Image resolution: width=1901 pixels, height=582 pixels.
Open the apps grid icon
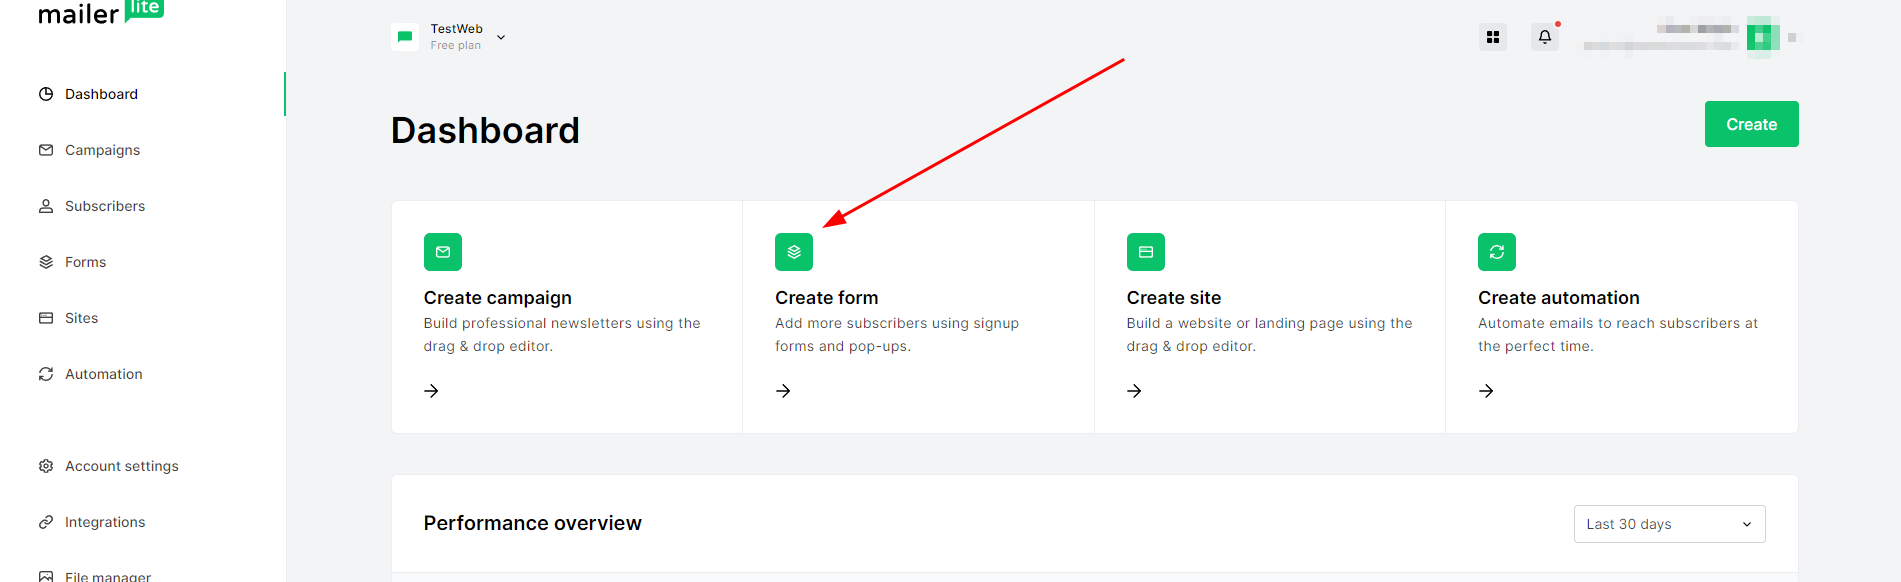(x=1492, y=37)
